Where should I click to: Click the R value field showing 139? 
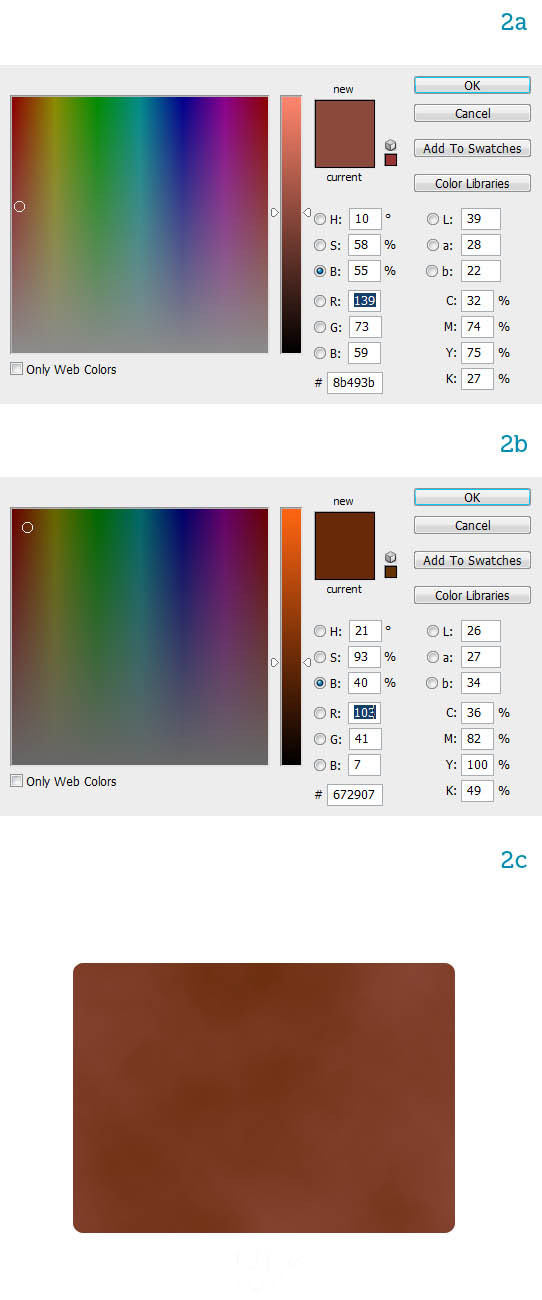tap(365, 301)
